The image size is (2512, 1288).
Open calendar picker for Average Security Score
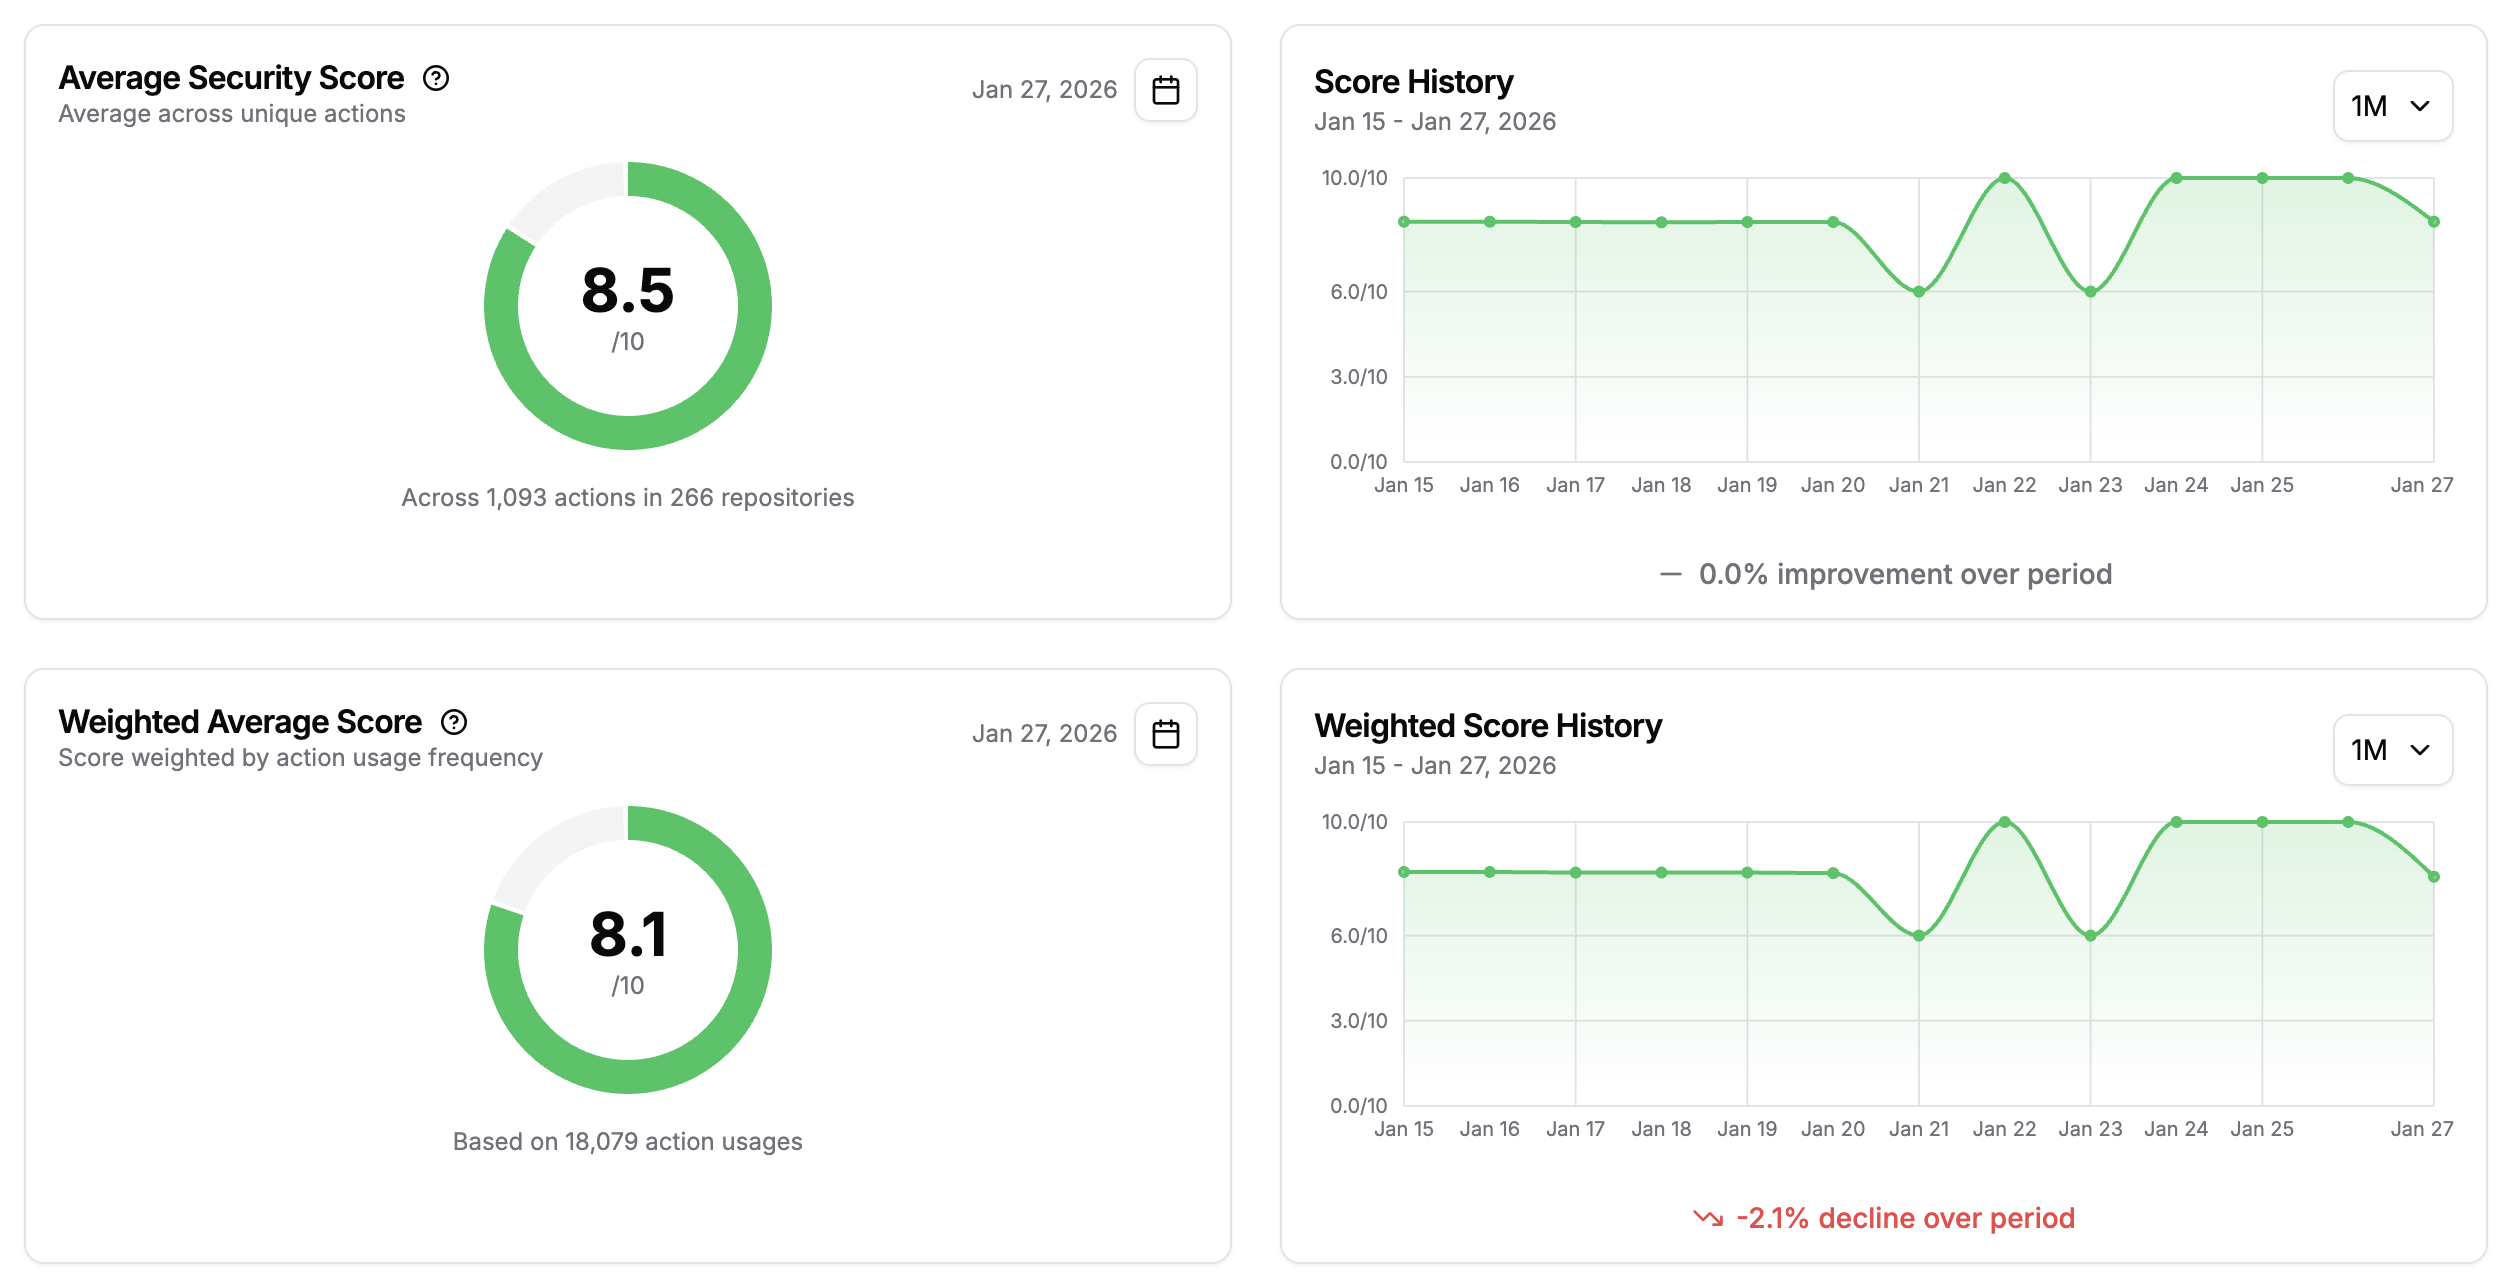tap(1165, 90)
